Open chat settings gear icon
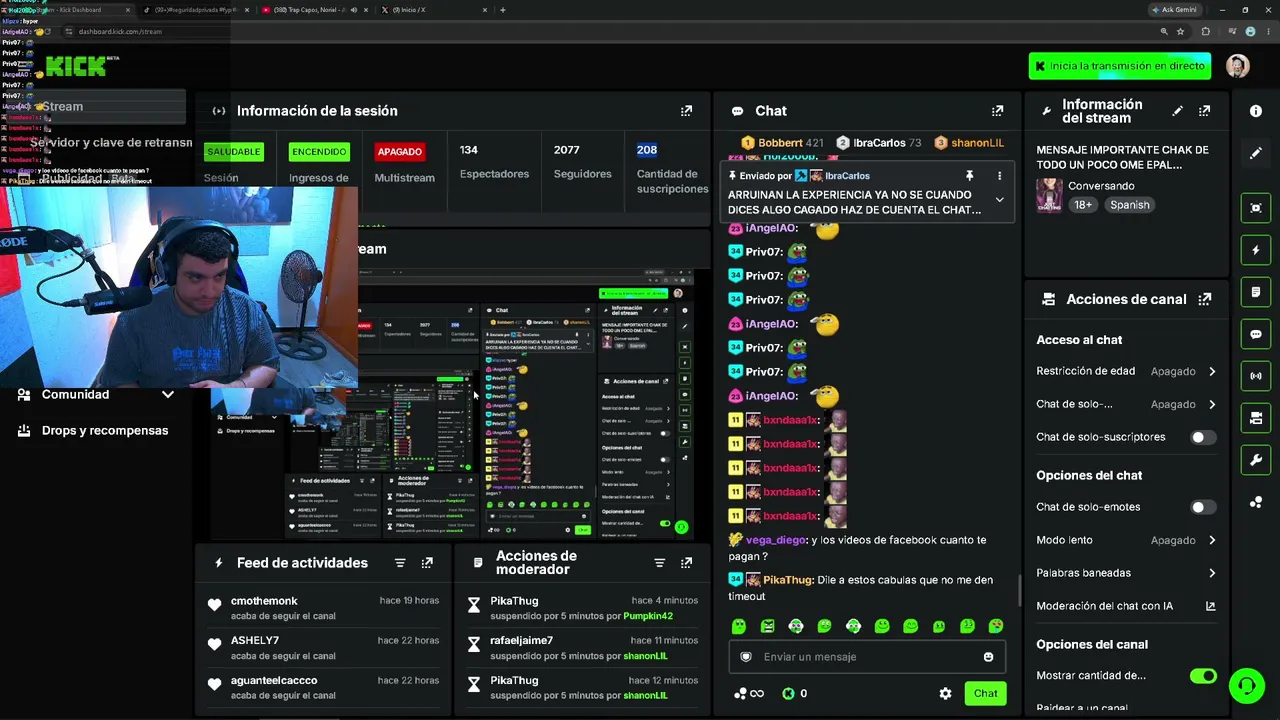 945,693
